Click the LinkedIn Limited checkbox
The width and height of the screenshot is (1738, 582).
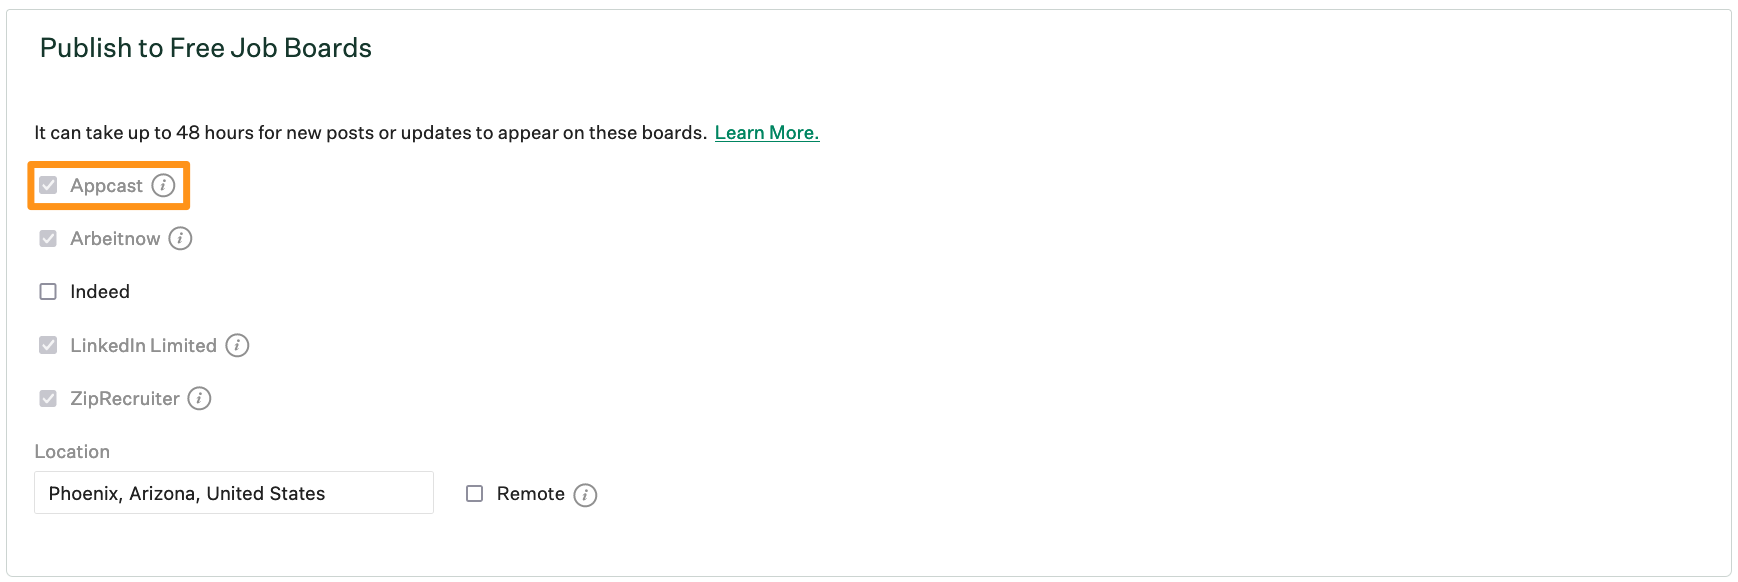tap(48, 344)
